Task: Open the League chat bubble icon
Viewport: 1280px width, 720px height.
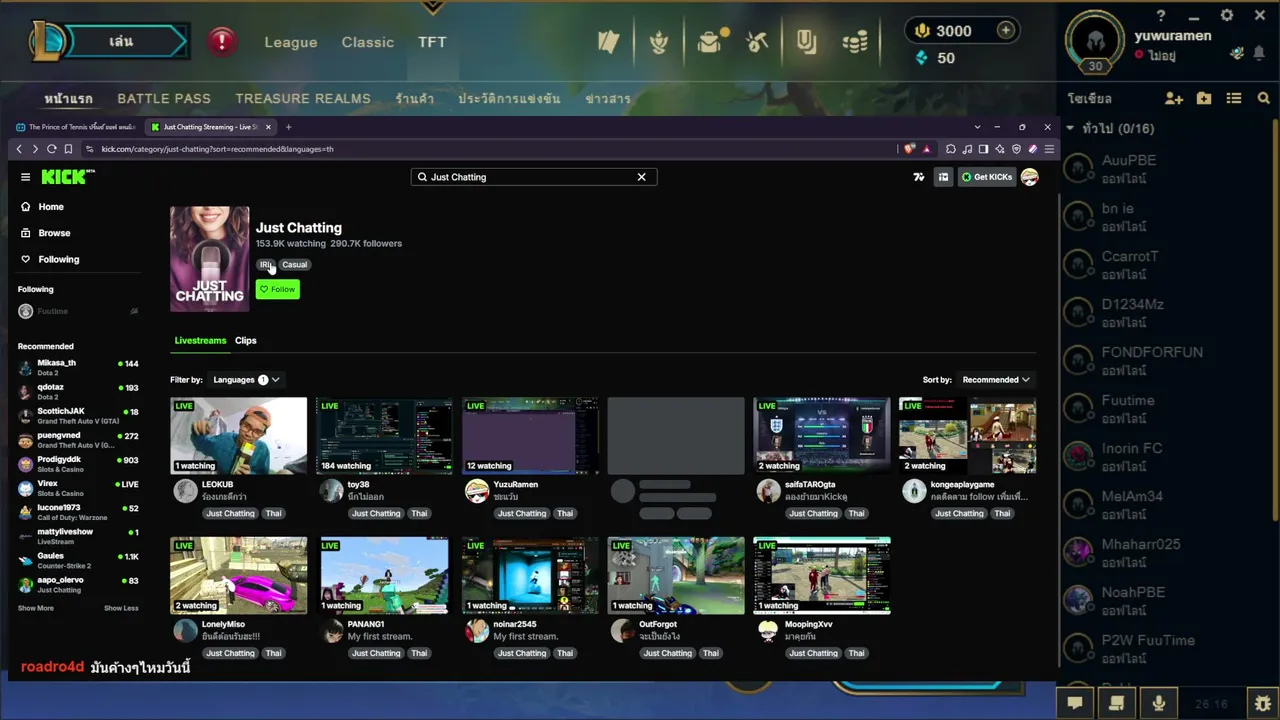Action: pos(1075,703)
